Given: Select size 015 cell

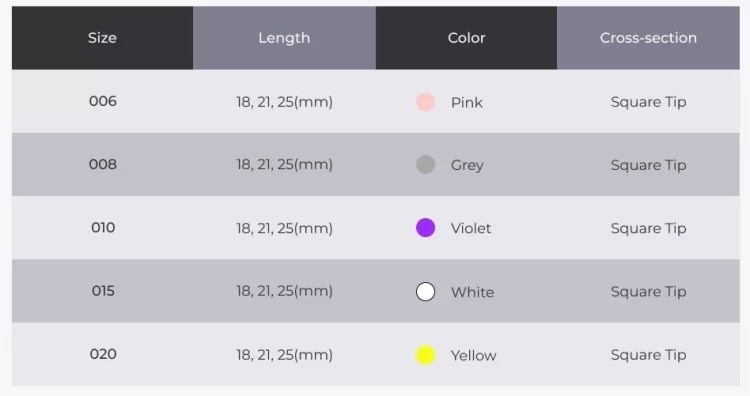Looking at the screenshot, I should pyautogui.click(x=102, y=291).
